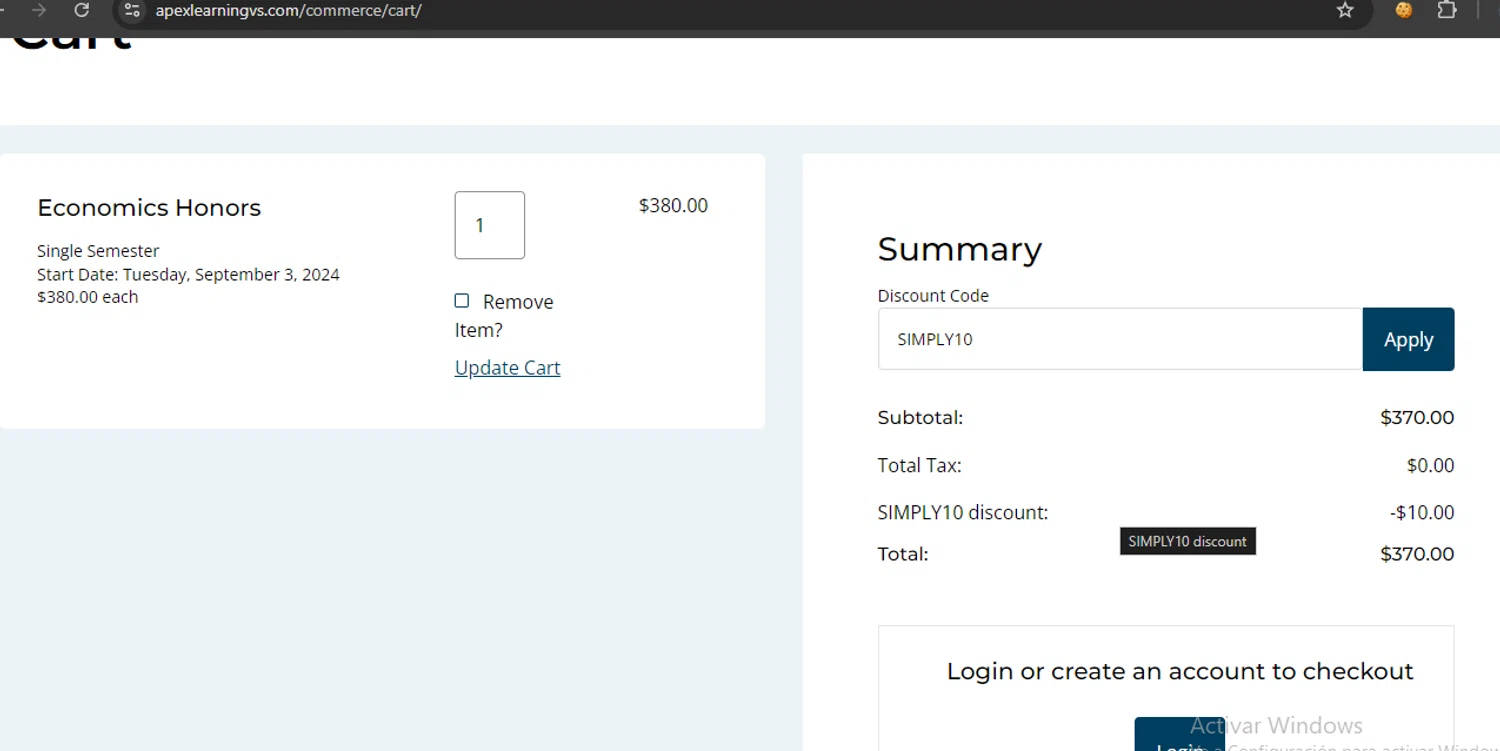Click the $380.00 item price
This screenshot has width=1500, height=751.
click(673, 206)
